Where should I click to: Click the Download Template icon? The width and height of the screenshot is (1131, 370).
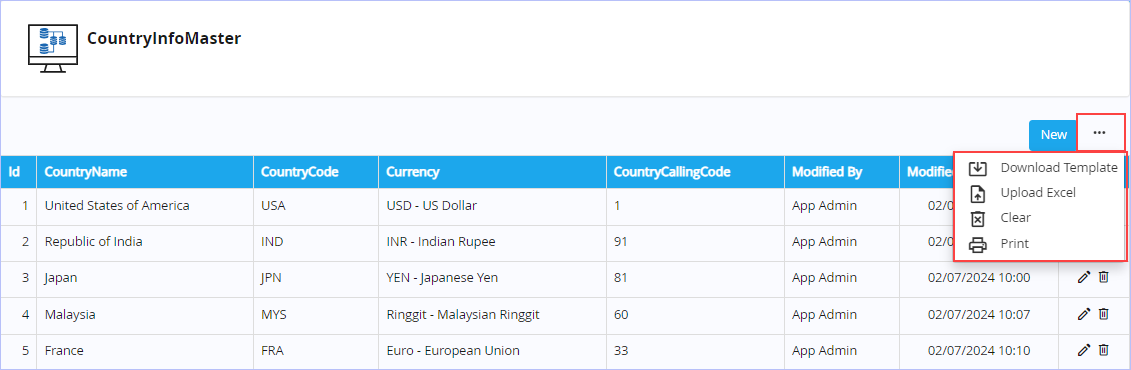pos(977,168)
